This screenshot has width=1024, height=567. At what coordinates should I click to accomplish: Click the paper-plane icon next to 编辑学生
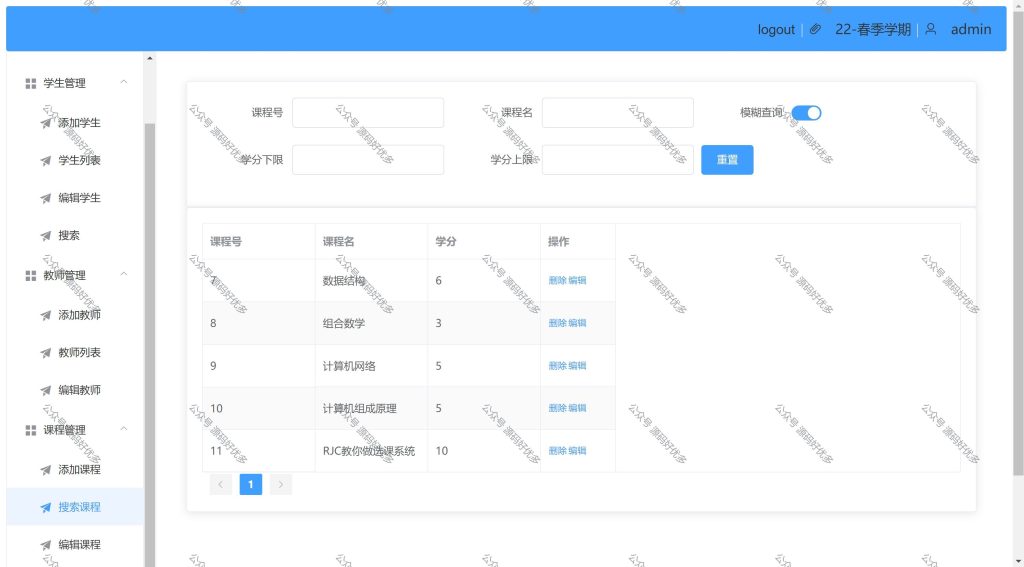click(46, 198)
